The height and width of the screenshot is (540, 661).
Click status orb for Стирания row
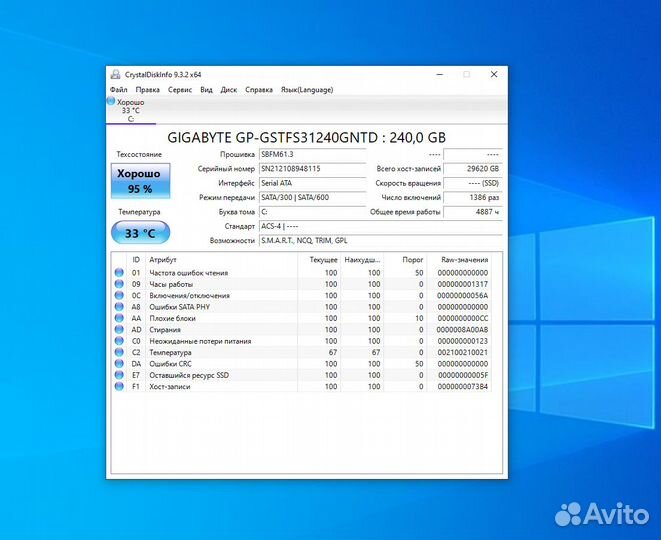tap(120, 330)
